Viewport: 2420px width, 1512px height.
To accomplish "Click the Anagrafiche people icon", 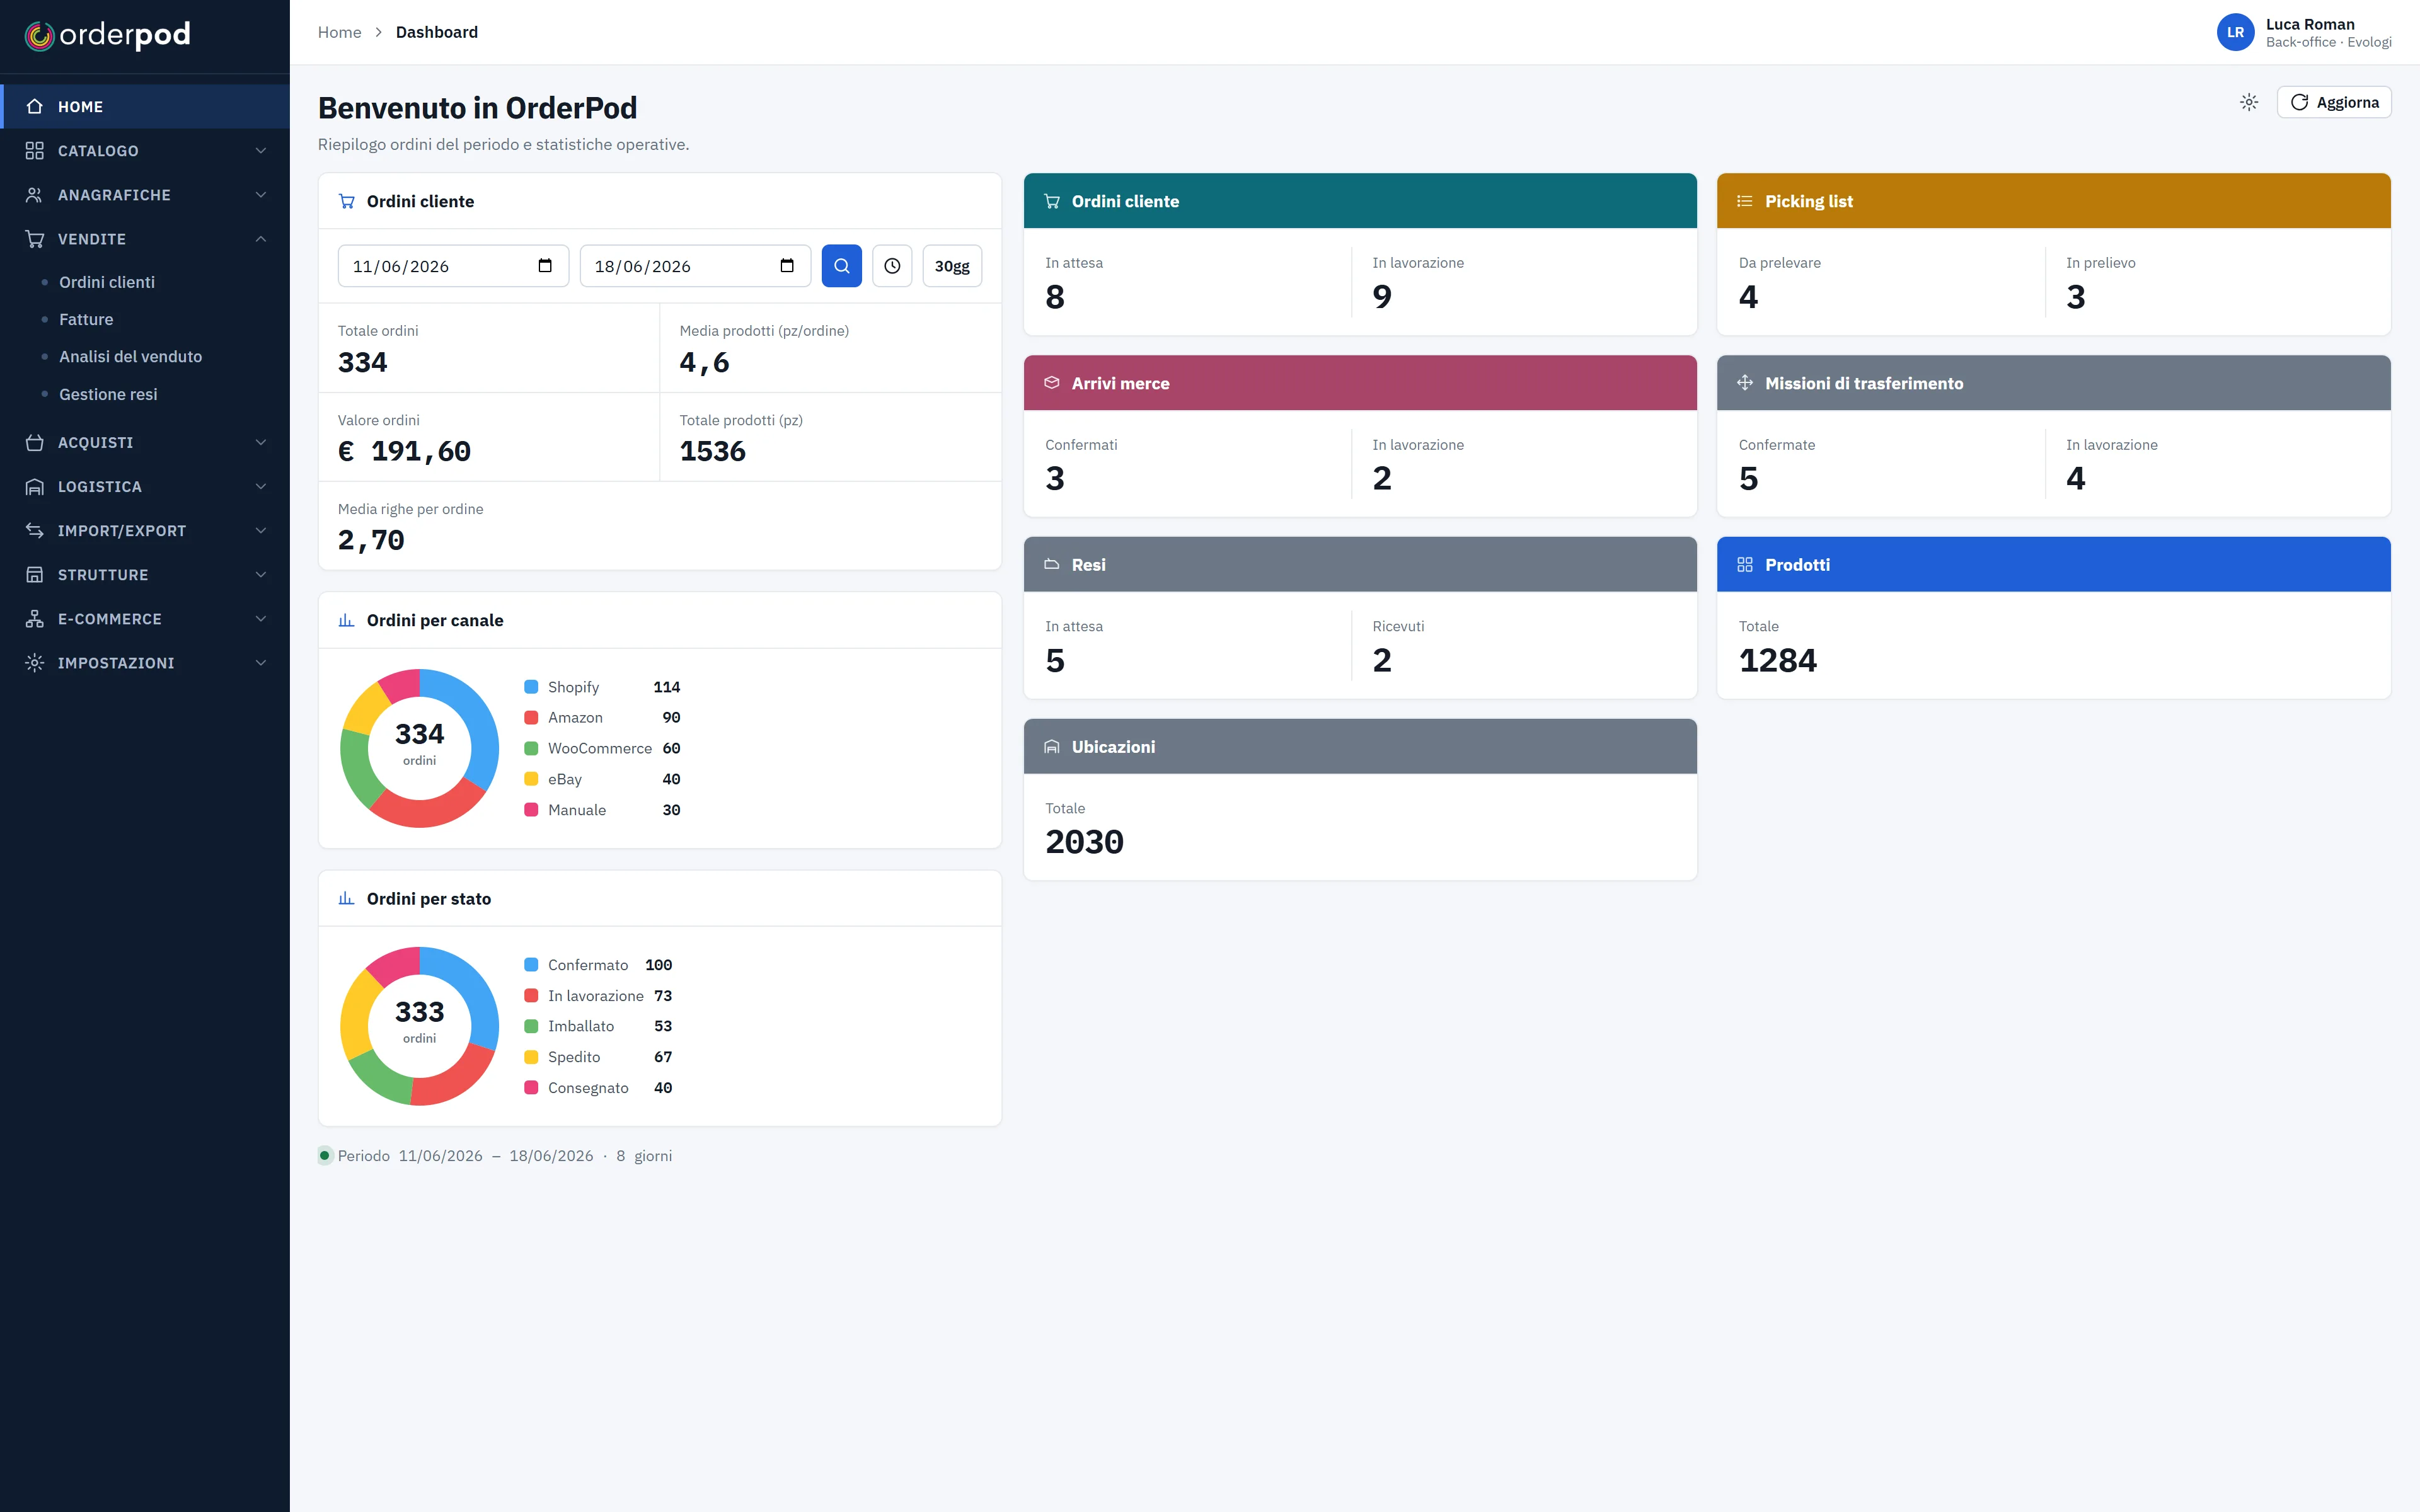I will pos(35,195).
